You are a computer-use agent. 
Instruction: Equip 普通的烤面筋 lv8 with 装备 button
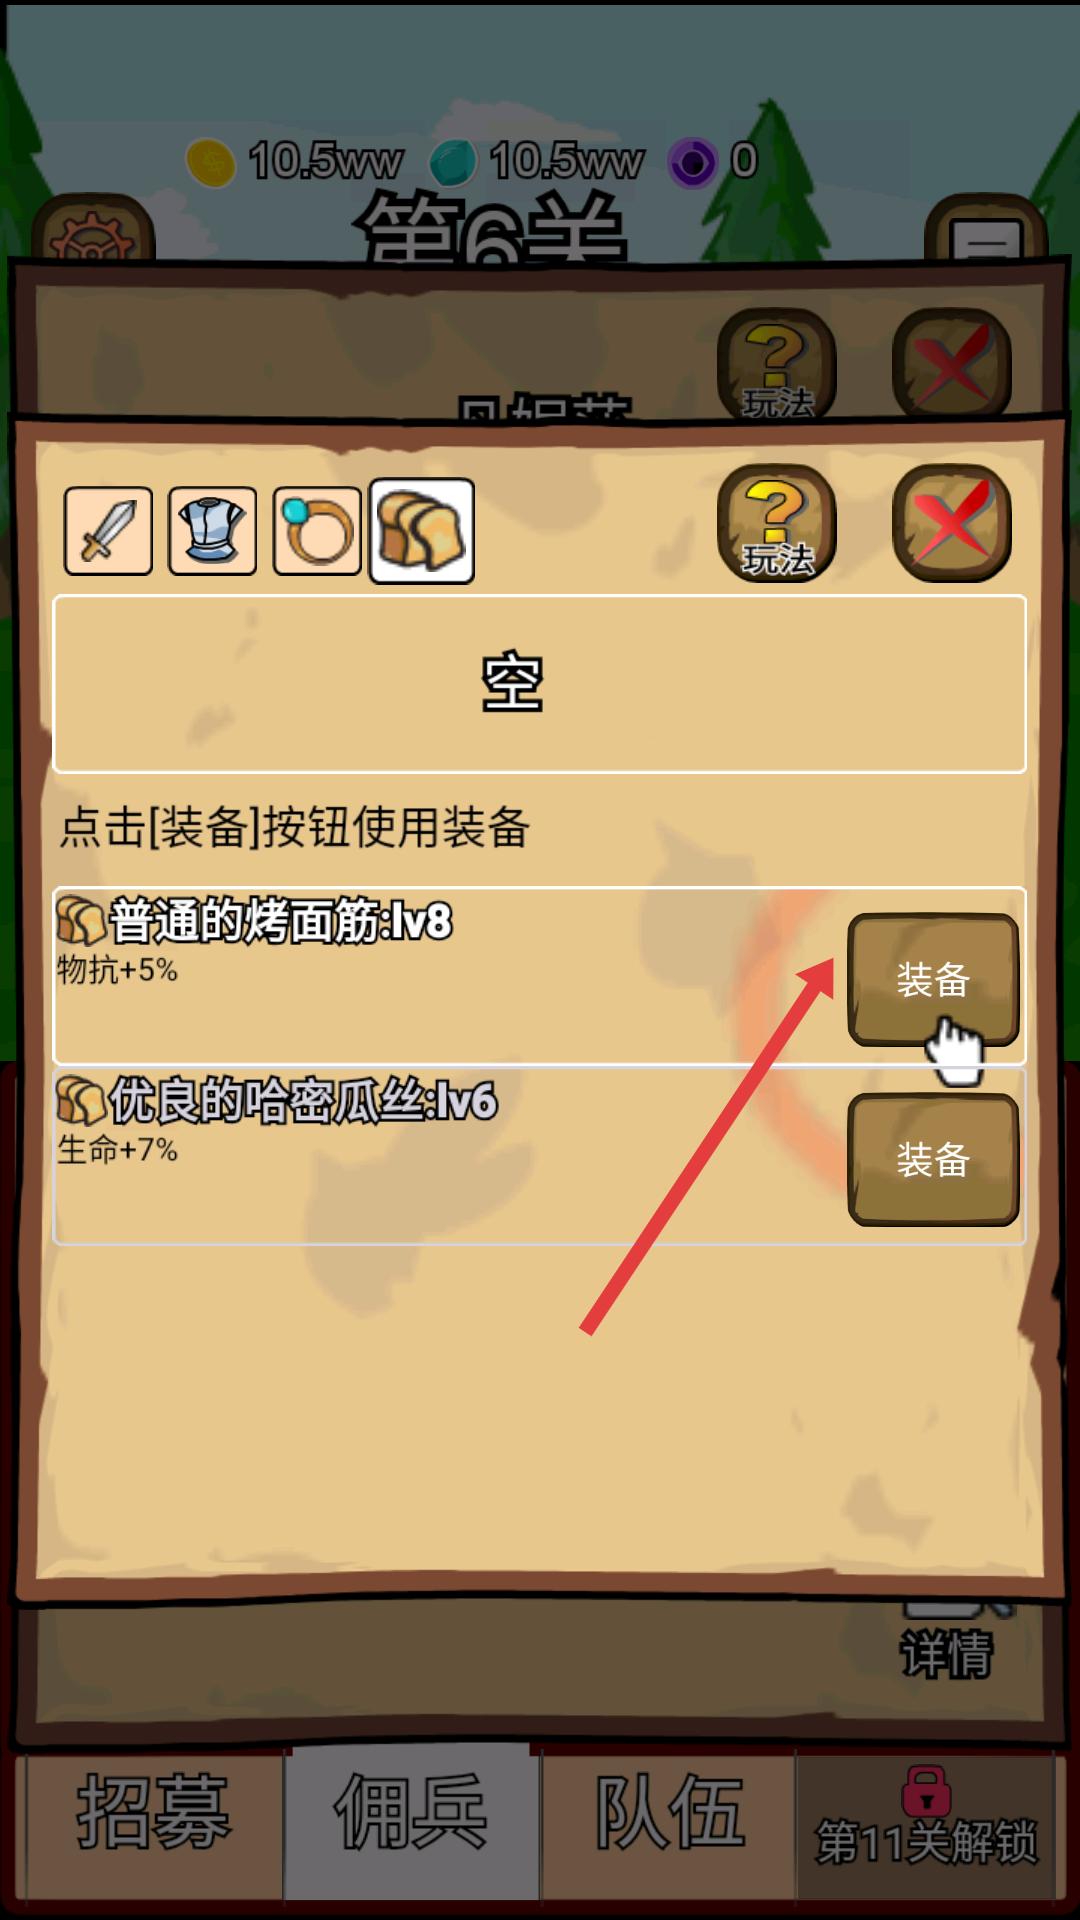point(933,980)
